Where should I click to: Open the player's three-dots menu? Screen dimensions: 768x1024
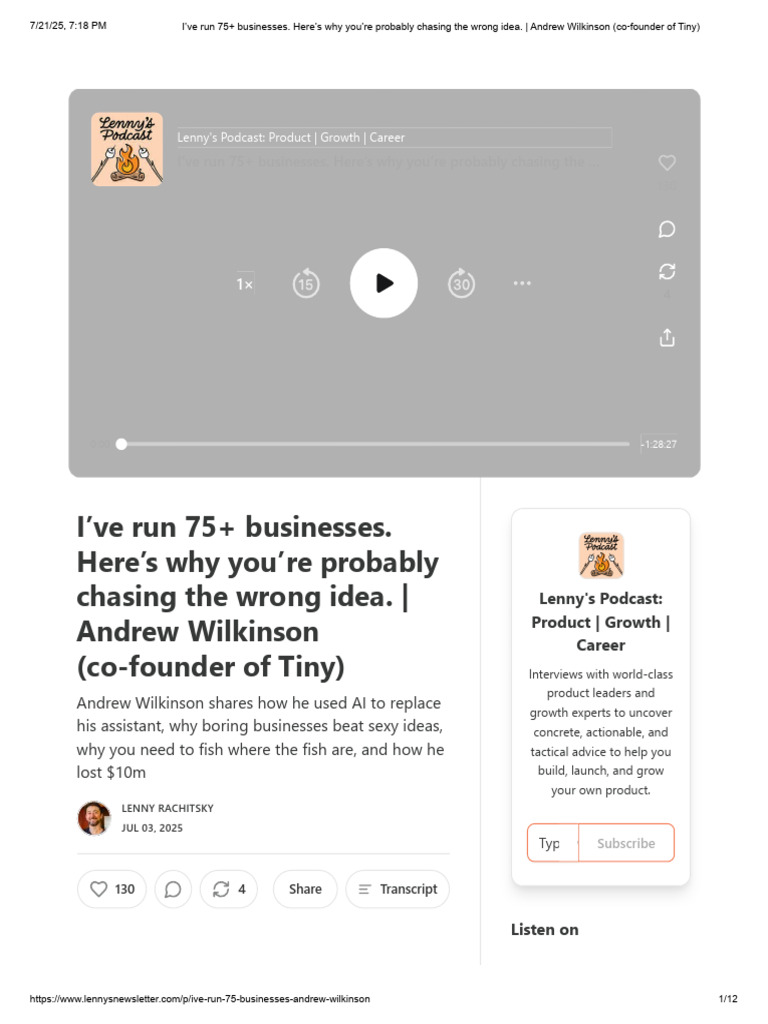pos(522,283)
